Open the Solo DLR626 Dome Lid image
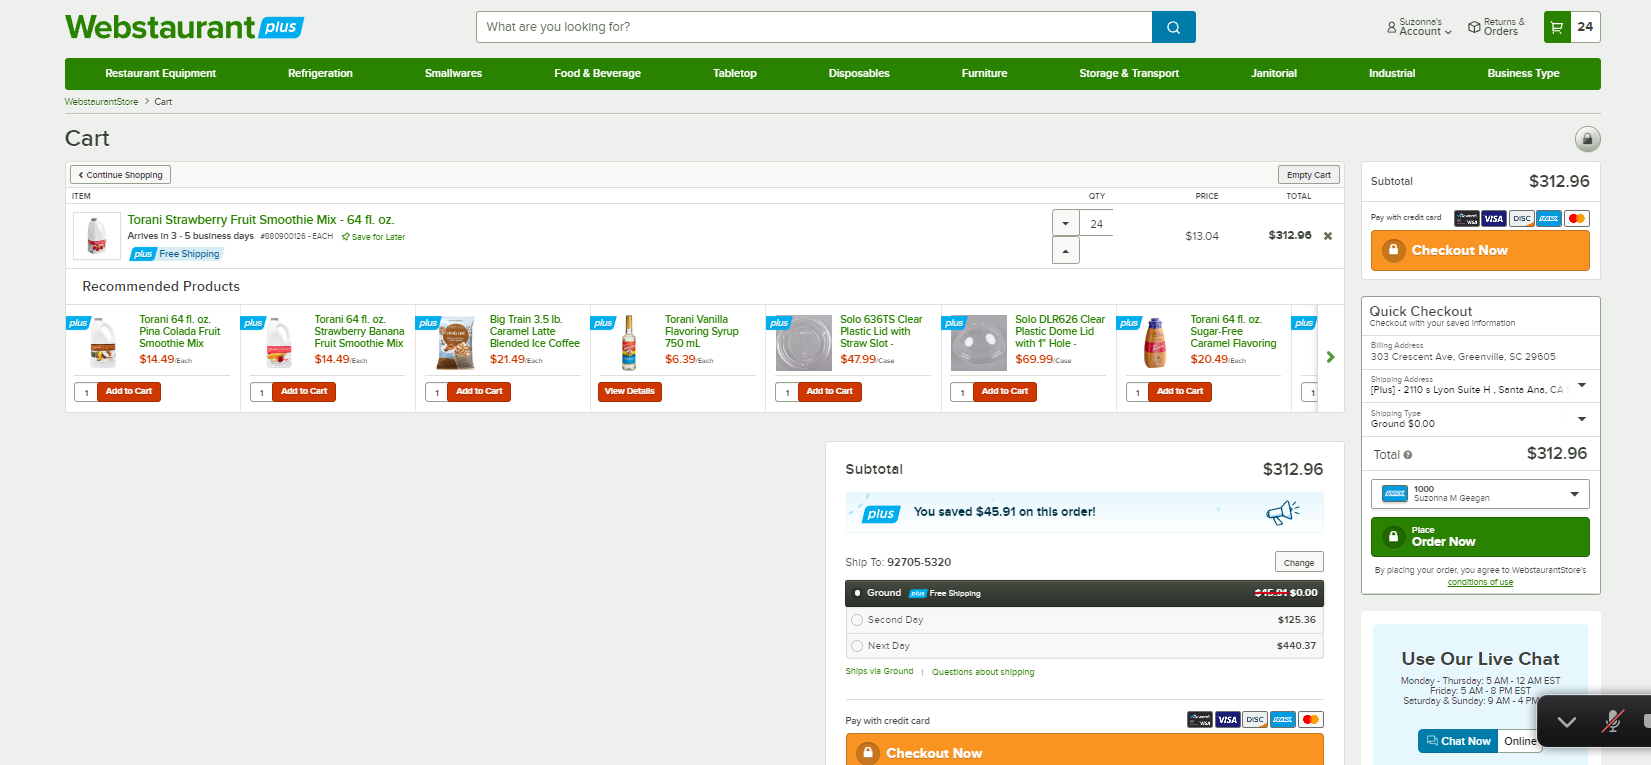 point(979,343)
